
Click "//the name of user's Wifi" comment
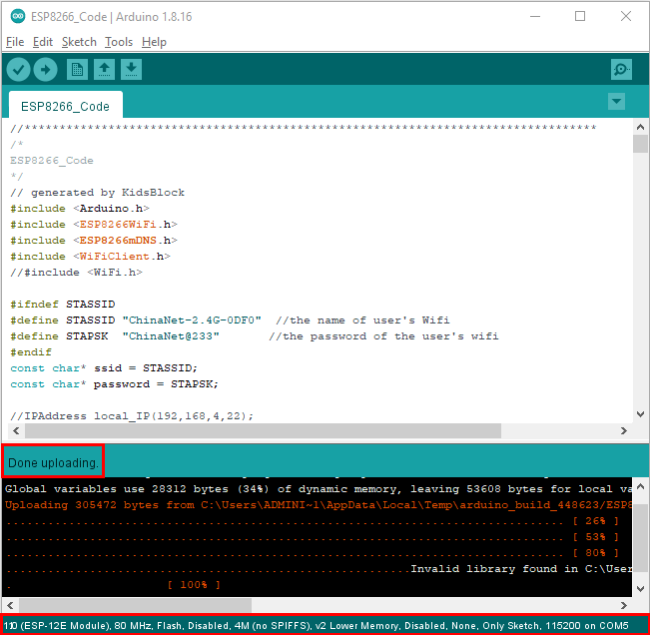tap(363, 320)
